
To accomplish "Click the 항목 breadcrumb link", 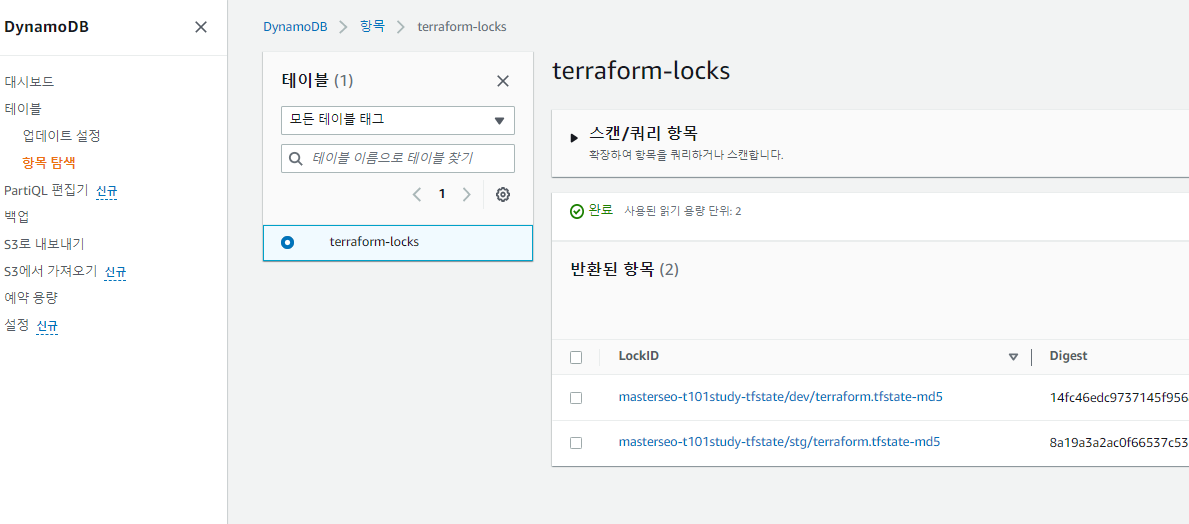I will click(x=372, y=27).
